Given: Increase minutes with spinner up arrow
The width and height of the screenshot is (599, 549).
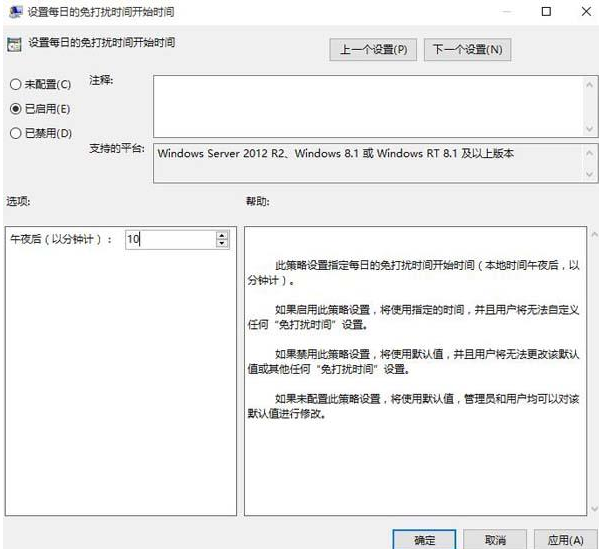Looking at the screenshot, I should pos(222,235).
